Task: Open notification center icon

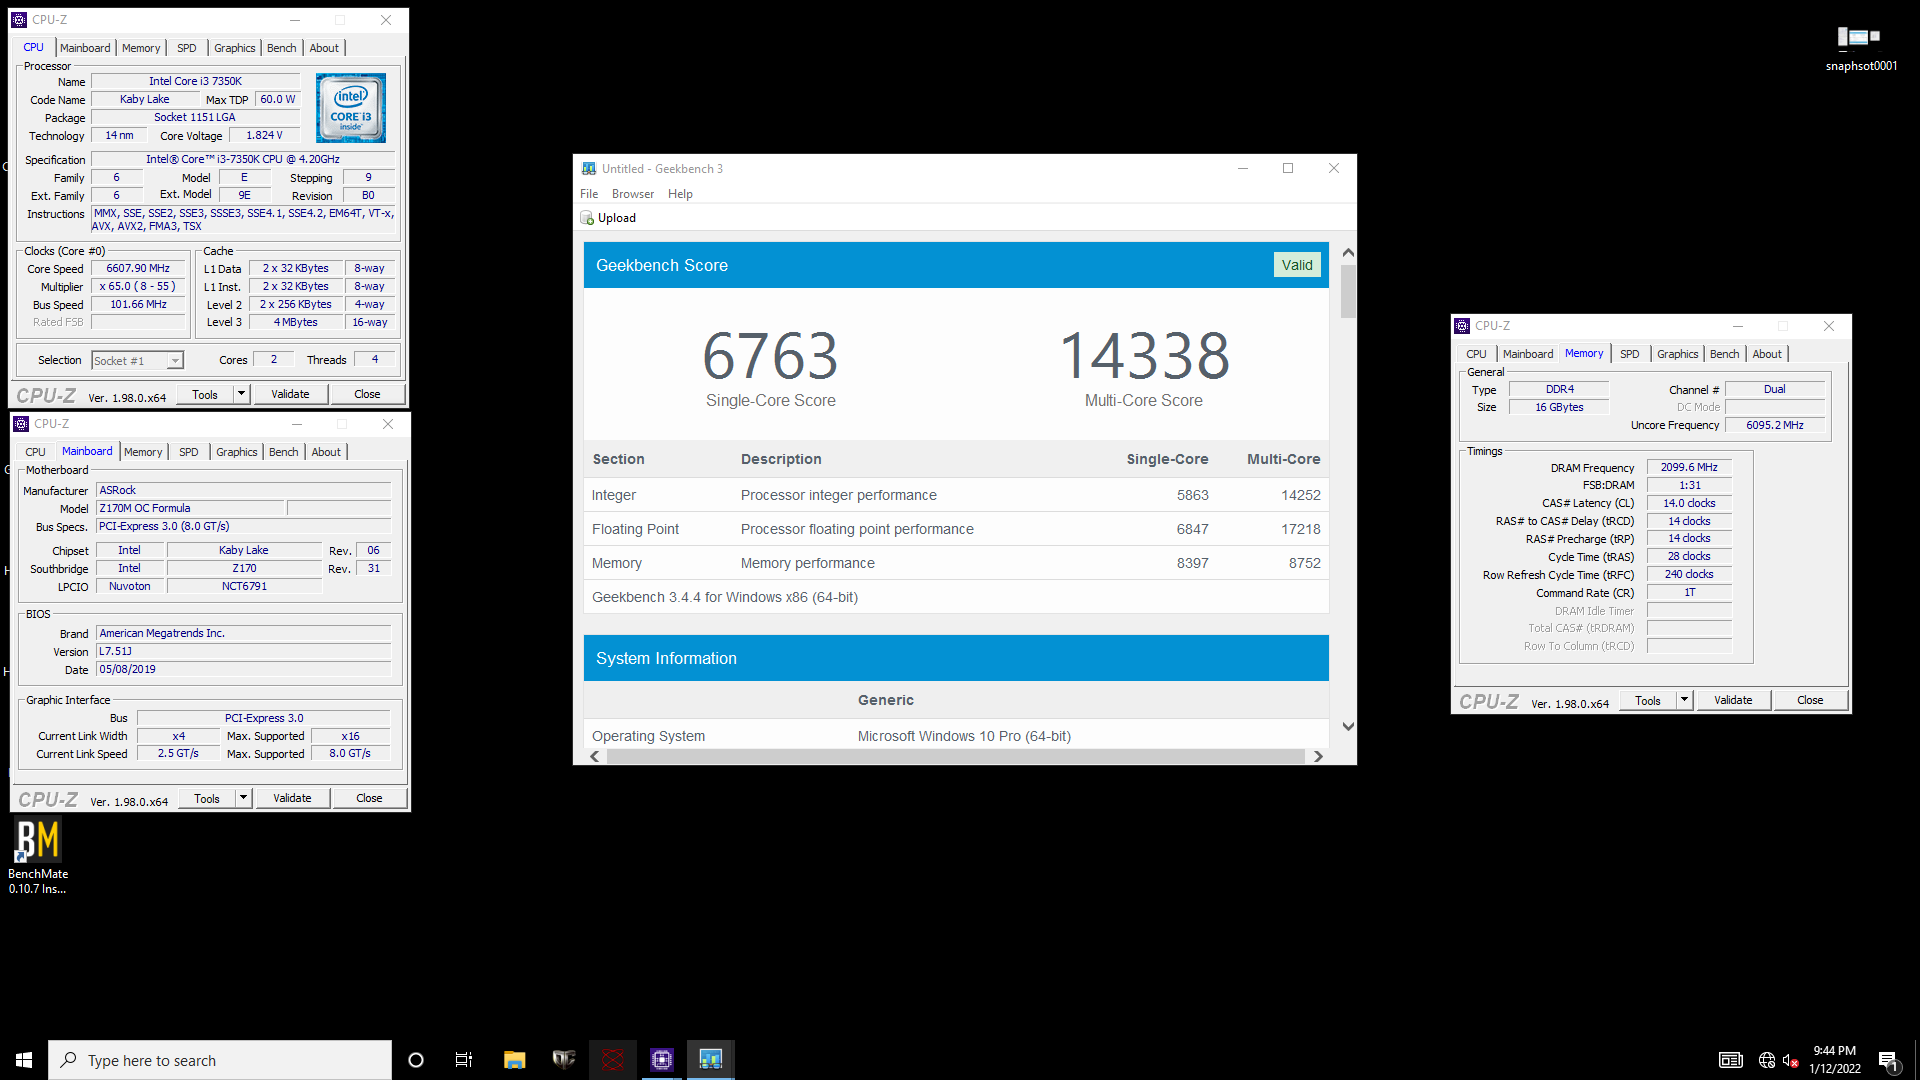Action: (1888, 1060)
